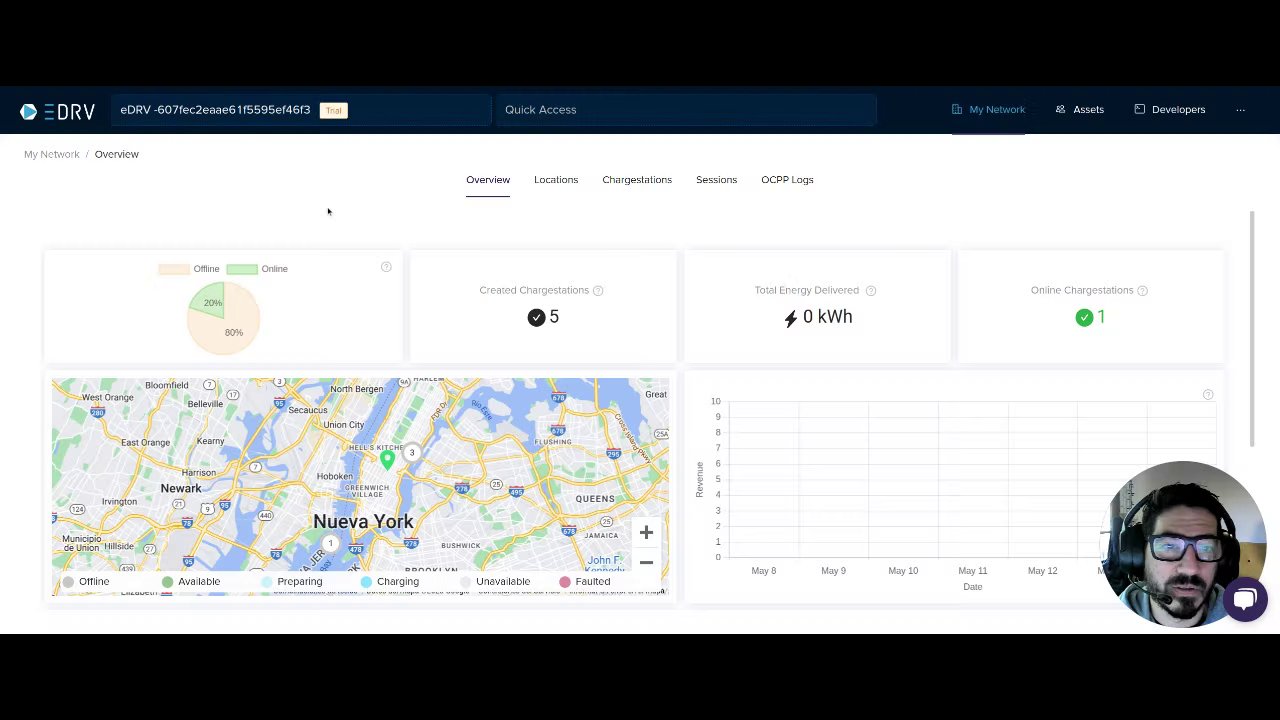Click the My Network breadcrumb link
Image resolution: width=1280 pixels, height=720 pixels.
[52, 154]
